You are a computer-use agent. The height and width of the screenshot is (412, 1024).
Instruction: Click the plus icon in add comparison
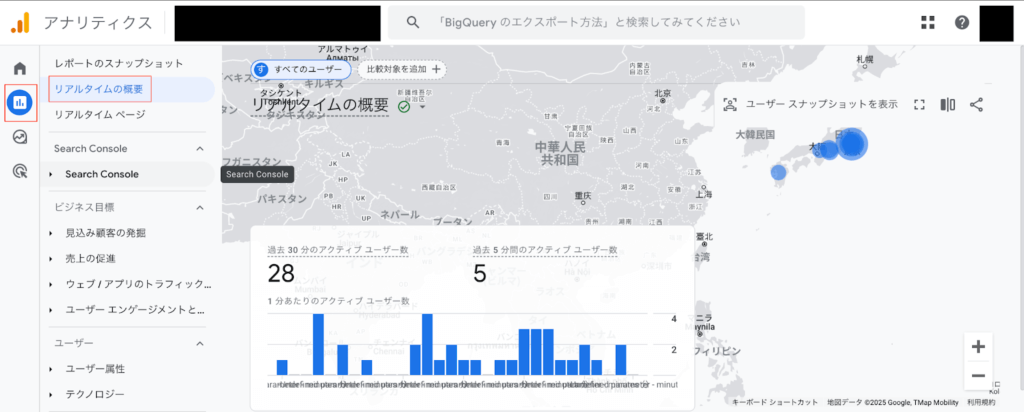pos(436,69)
